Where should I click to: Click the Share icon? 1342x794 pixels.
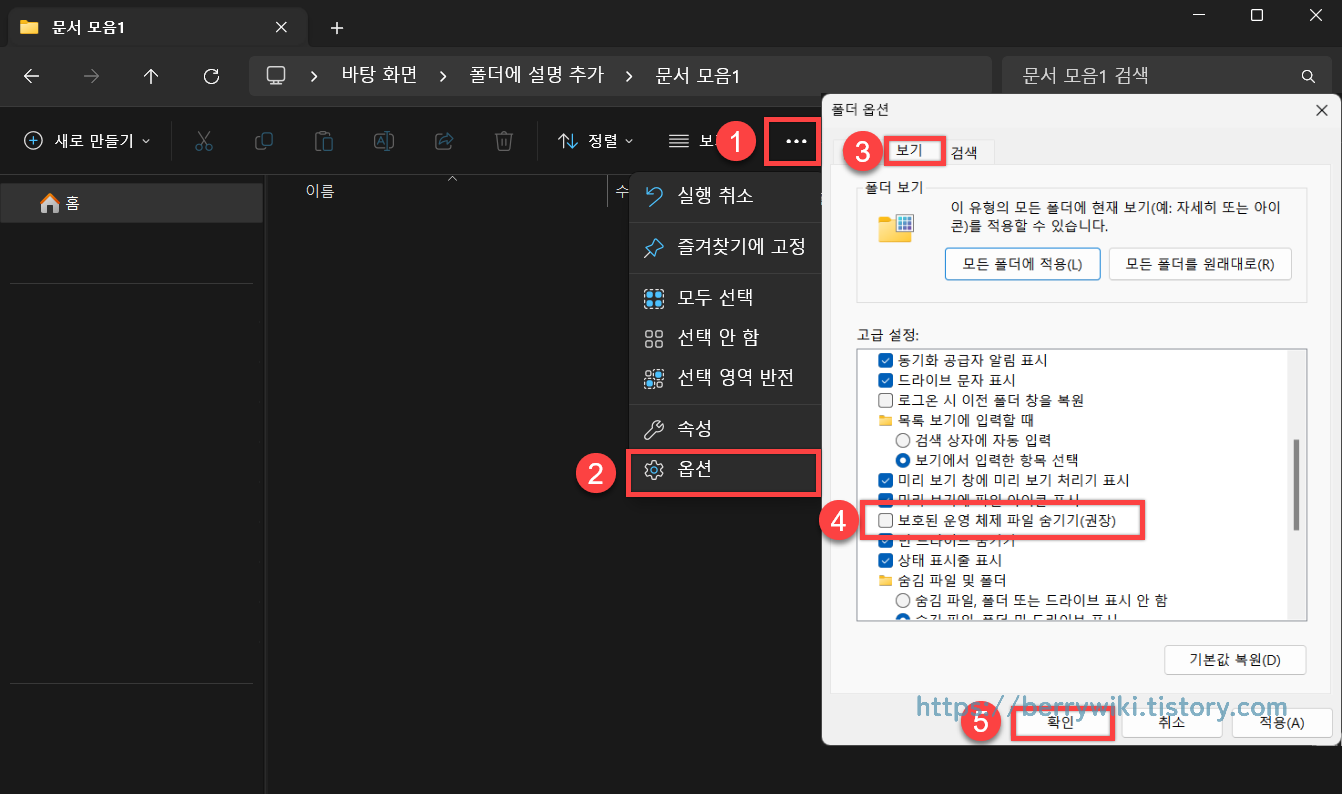tap(444, 140)
